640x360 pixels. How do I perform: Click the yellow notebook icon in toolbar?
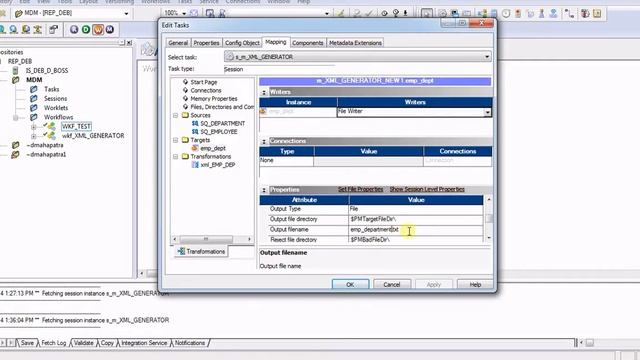point(597,13)
